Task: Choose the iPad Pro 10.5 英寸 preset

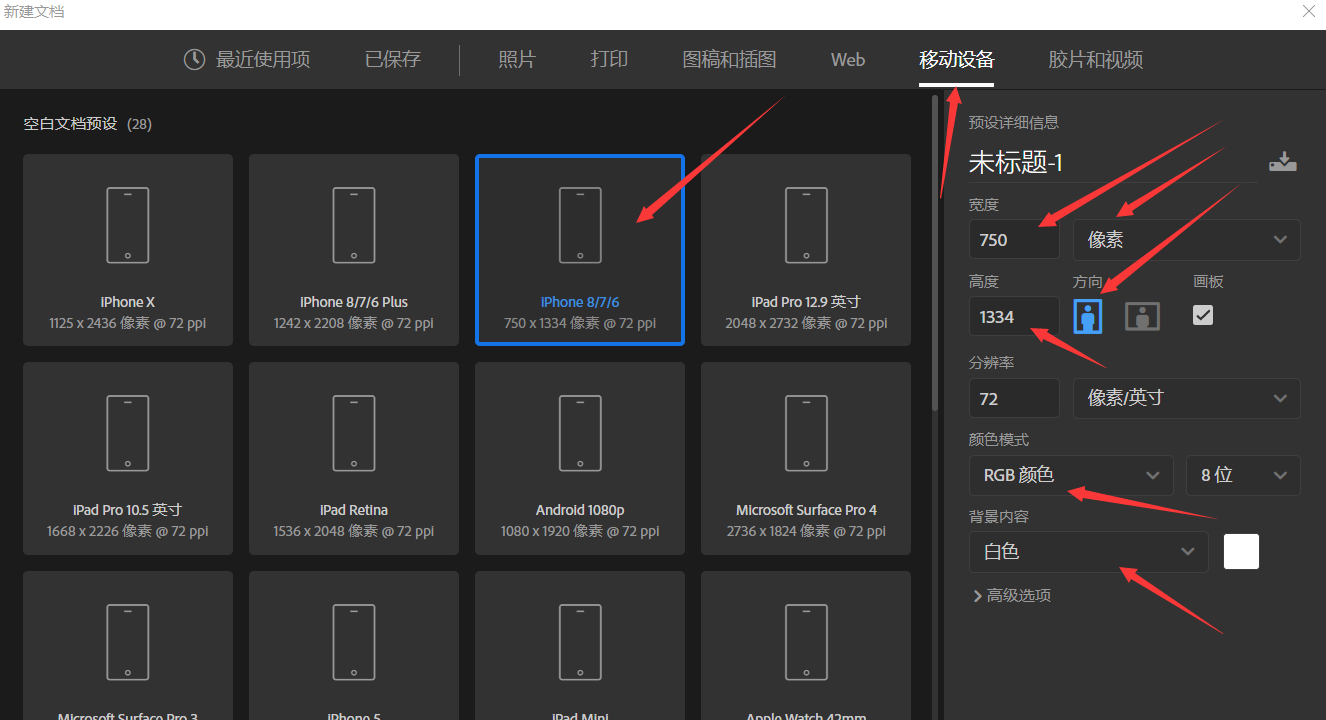Action: (x=128, y=458)
